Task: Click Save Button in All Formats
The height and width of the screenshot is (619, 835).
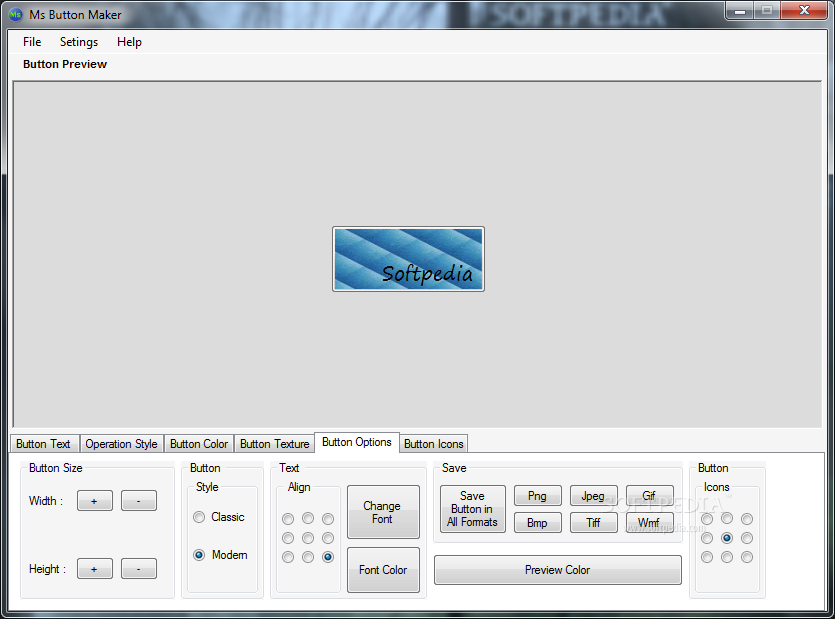Action: coord(473,509)
